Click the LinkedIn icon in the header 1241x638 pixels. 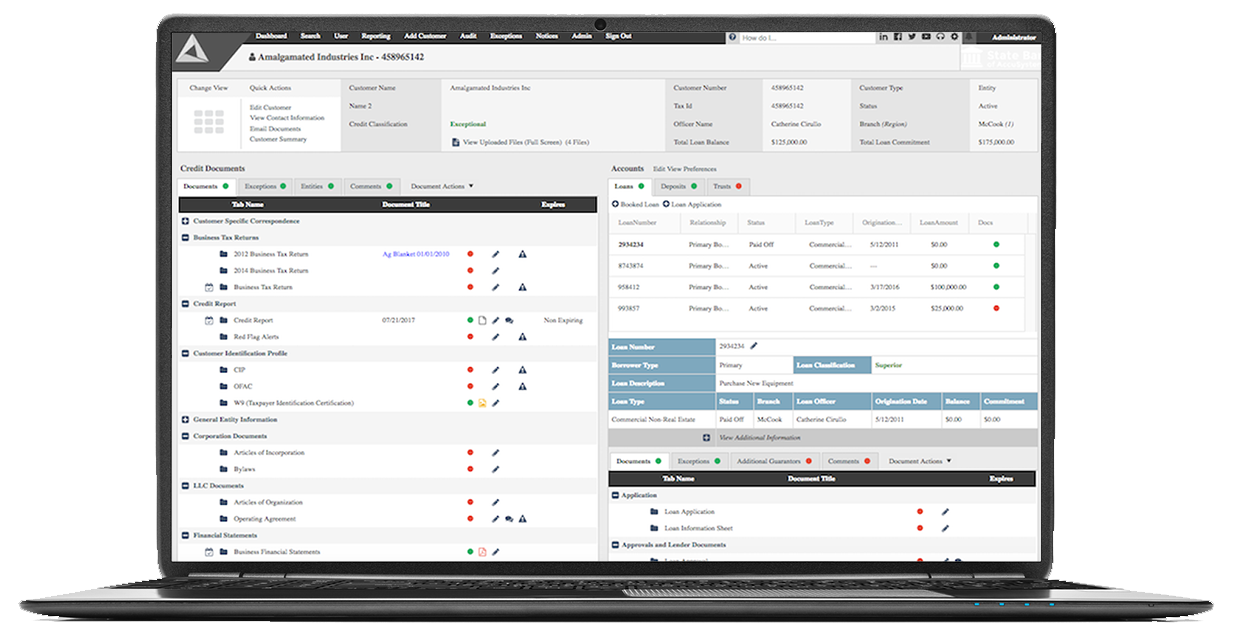point(884,37)
